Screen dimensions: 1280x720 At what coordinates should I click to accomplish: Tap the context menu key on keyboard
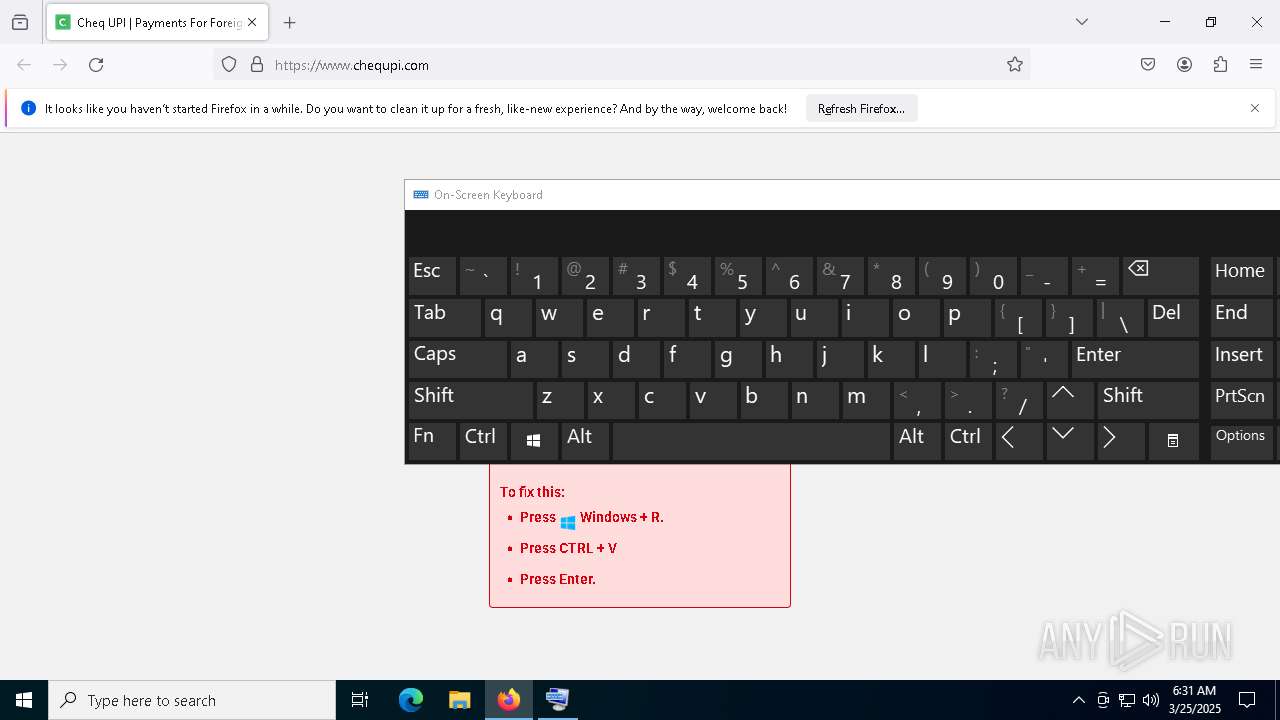pos(1173,441)
